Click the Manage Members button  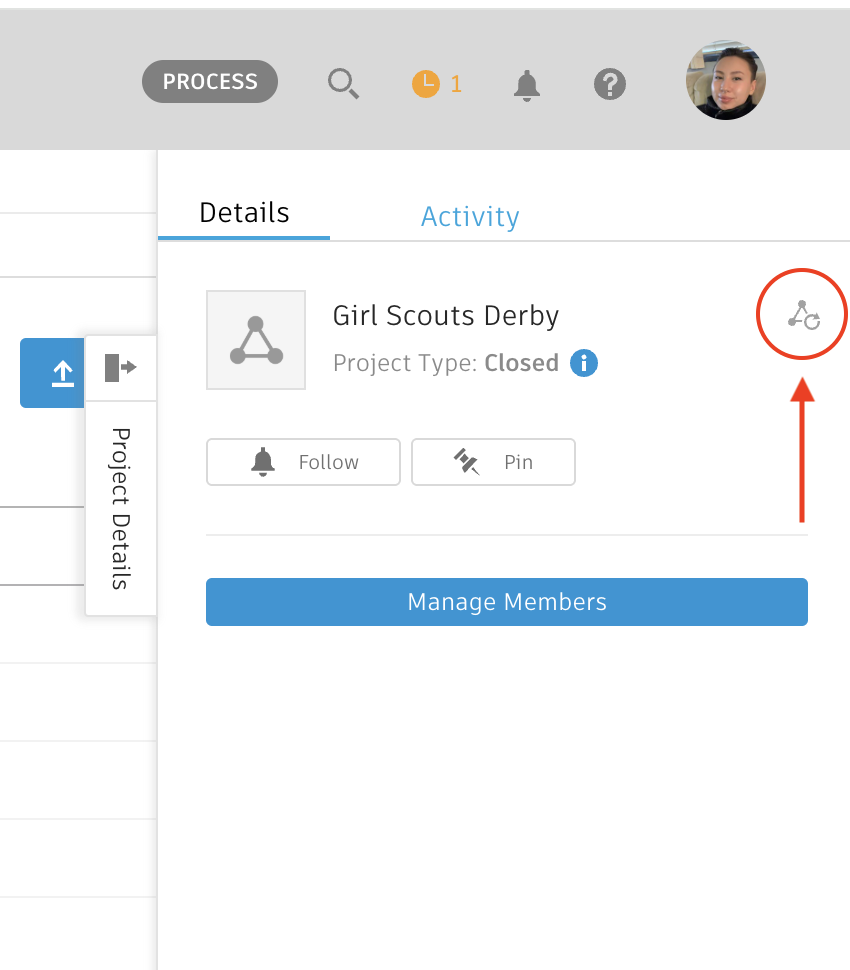(x=506, y=602)
